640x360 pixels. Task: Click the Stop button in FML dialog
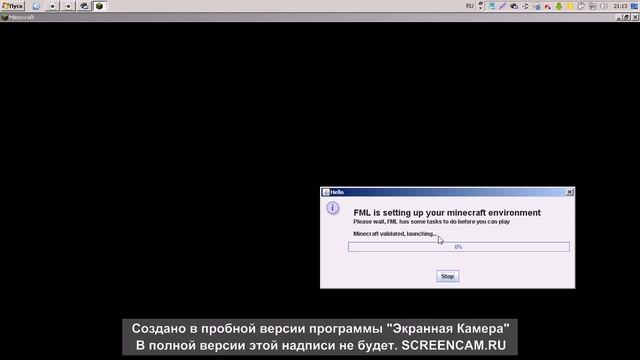[x=447, y=276]
